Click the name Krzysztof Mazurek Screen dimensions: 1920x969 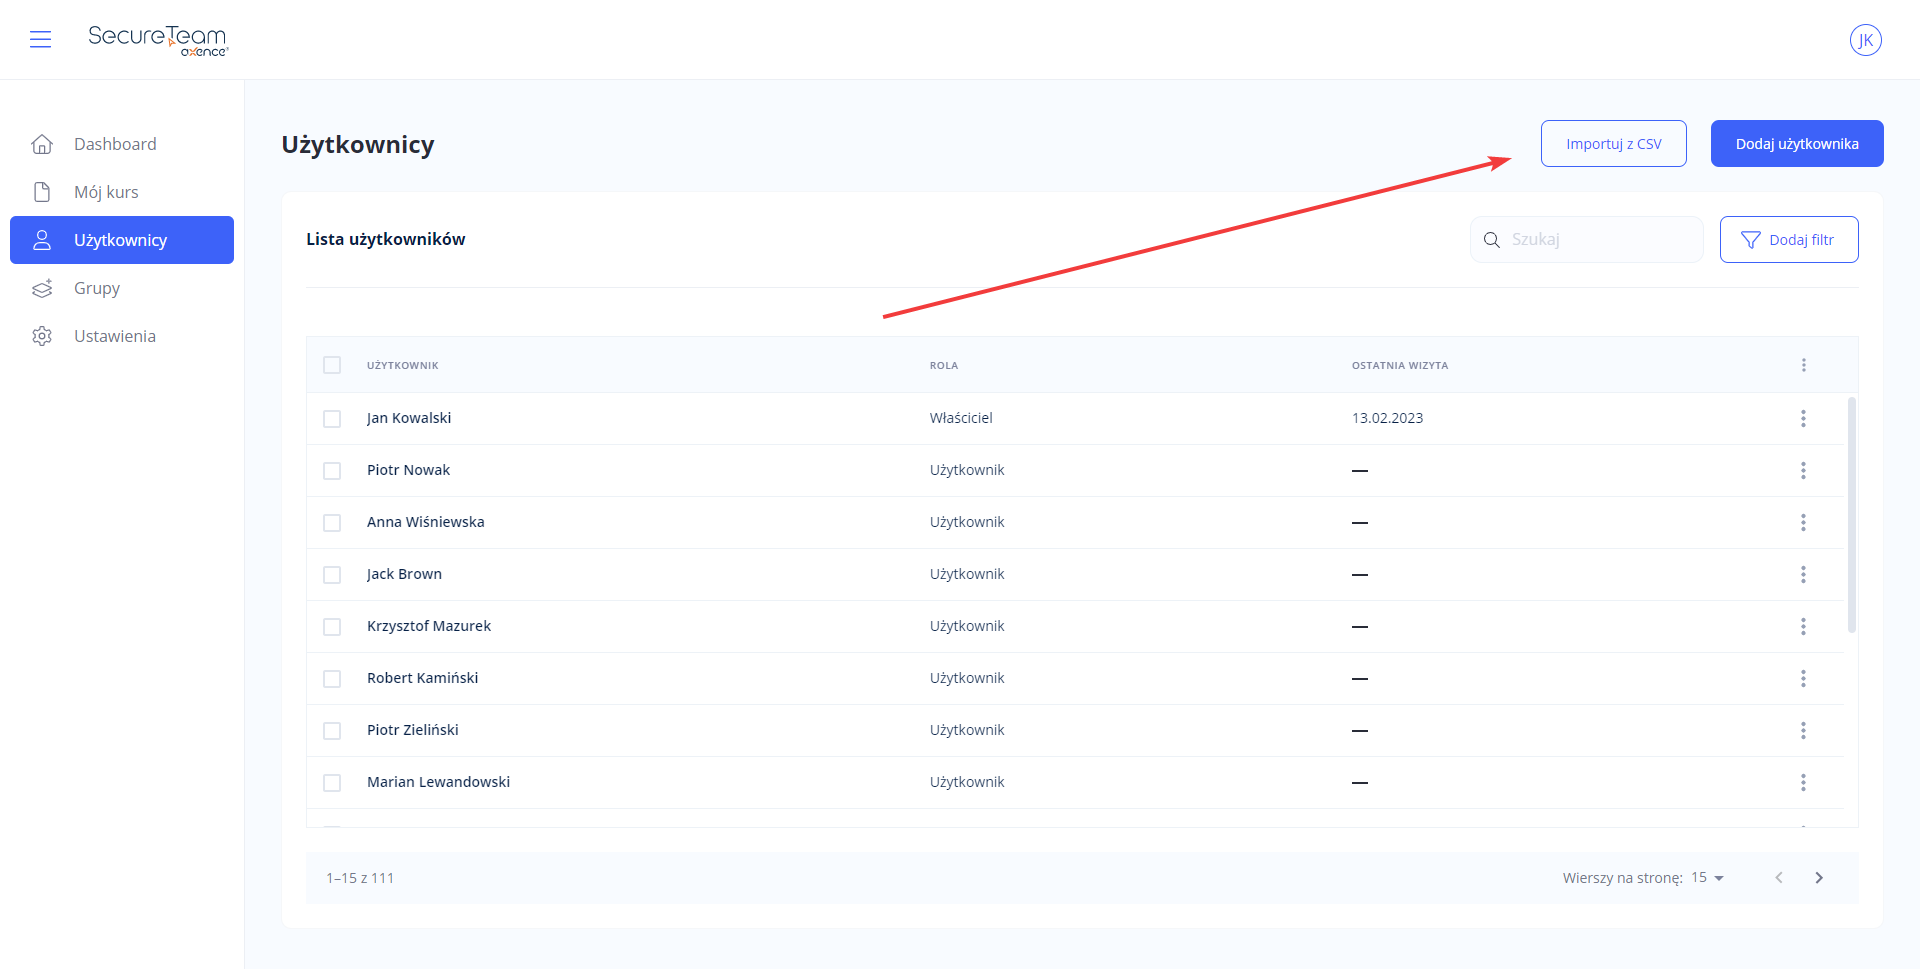429,626
